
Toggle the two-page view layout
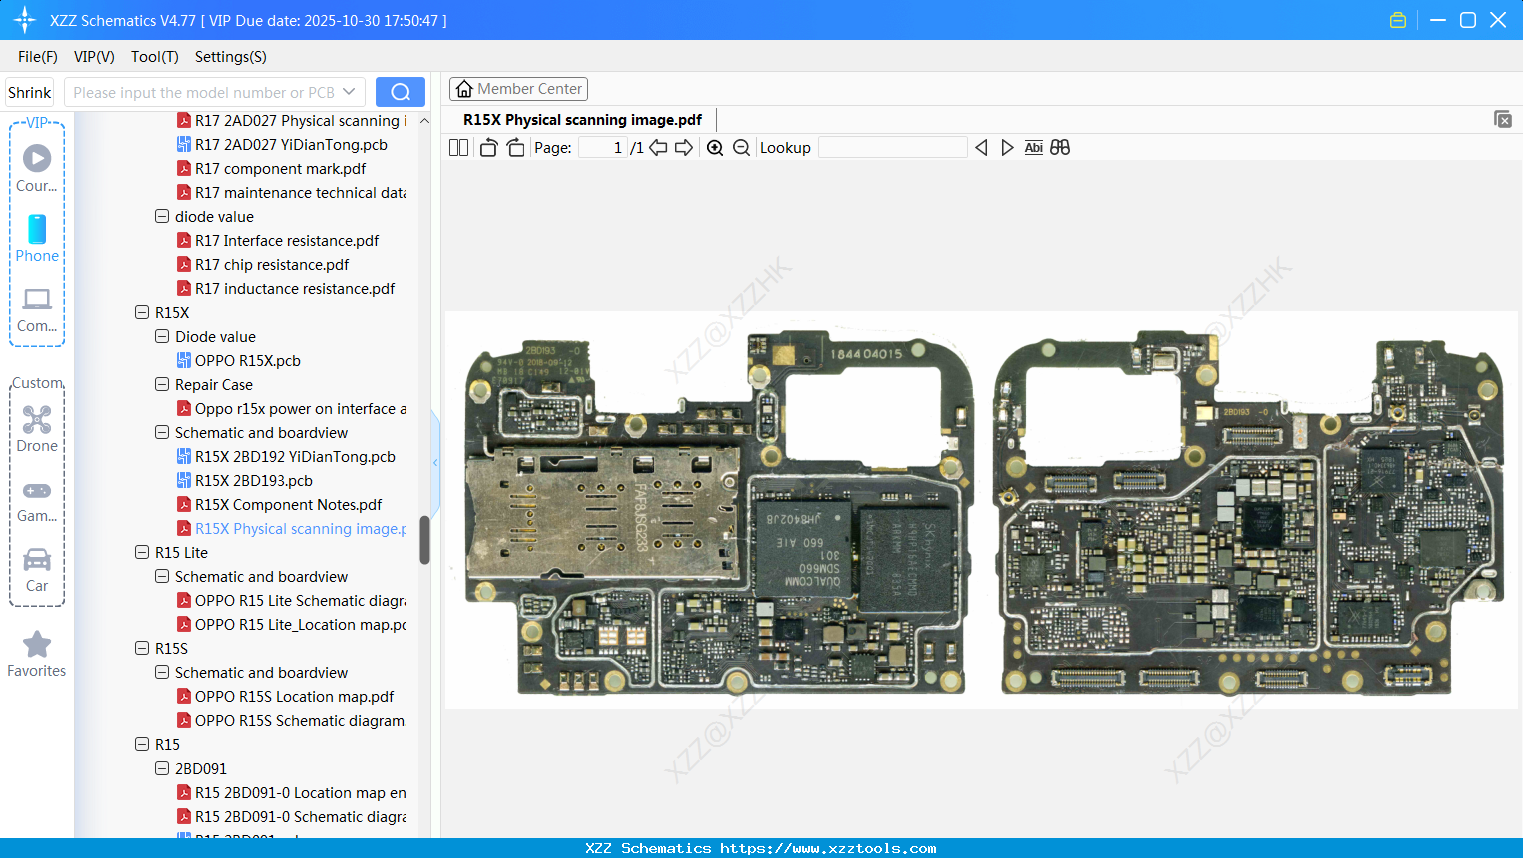[x=458, y=148]
